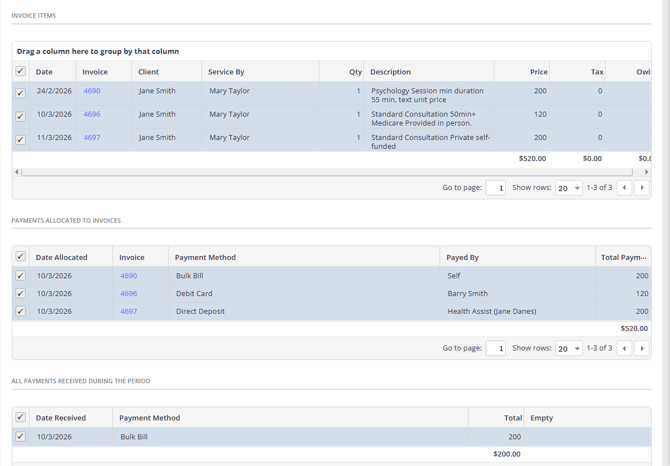Open invoice 4697 link in Payments Allocated
This screenshot has height=466, width=670.
tap(128, 311)
